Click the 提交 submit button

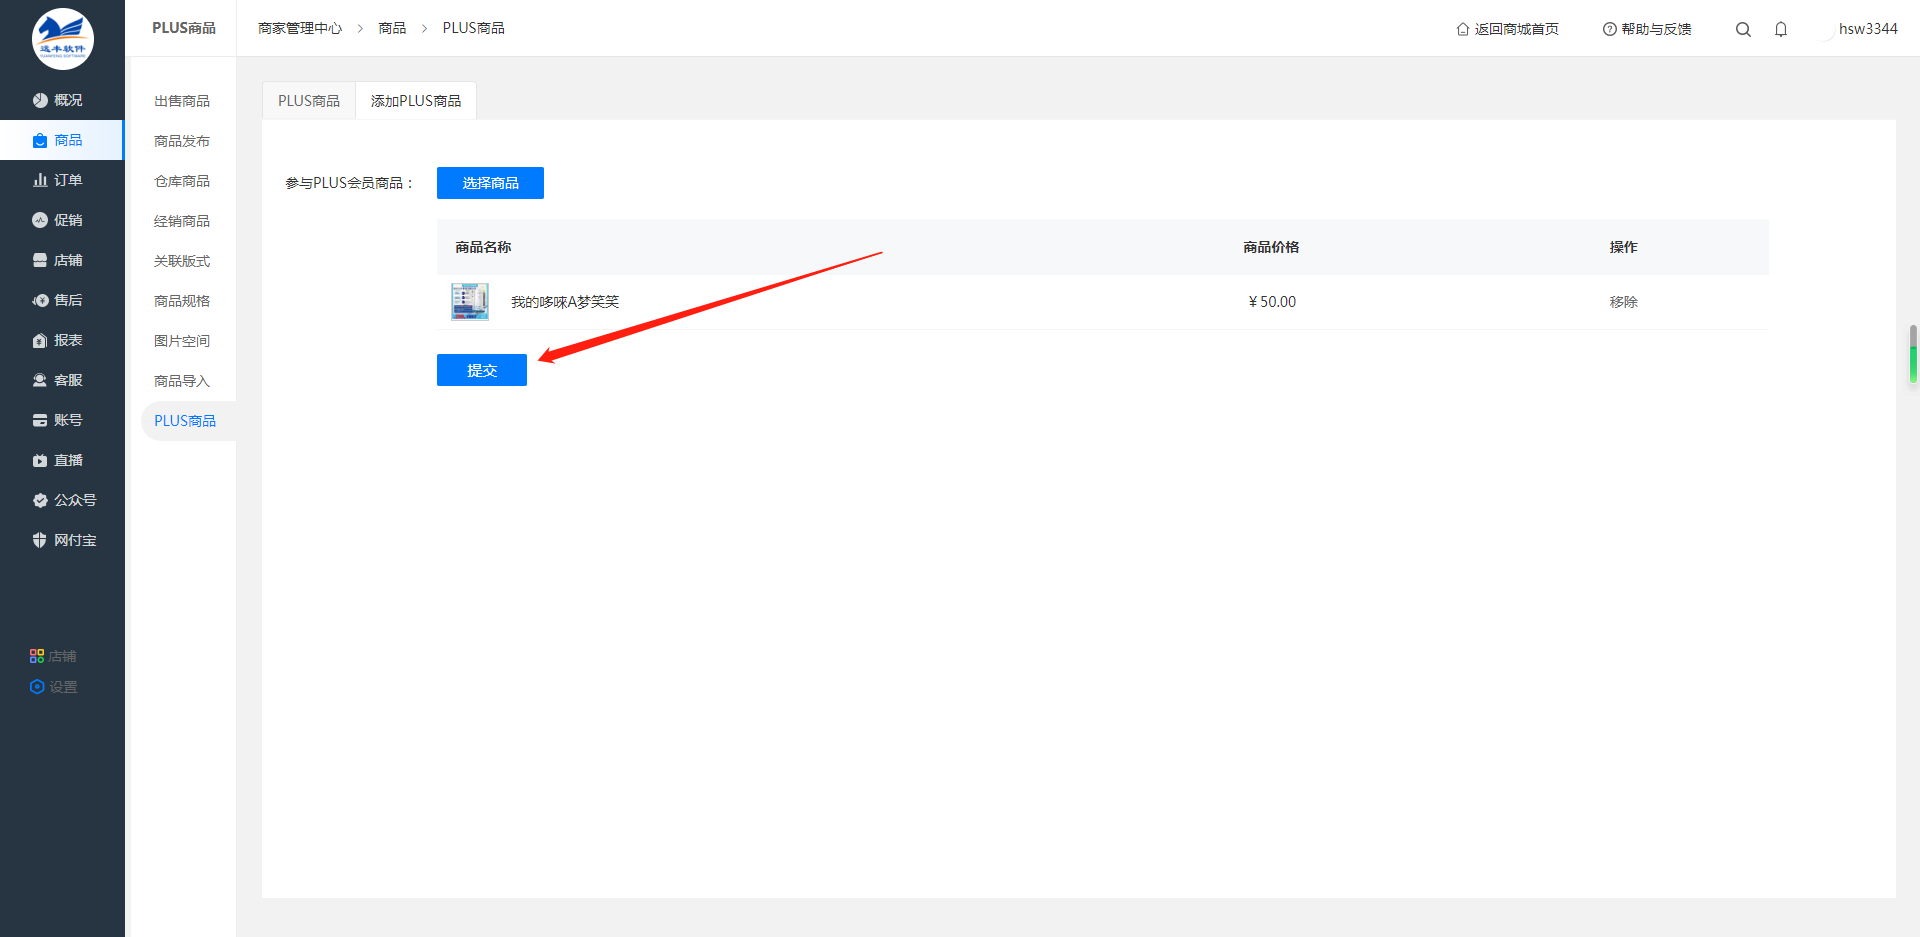[x=482, y=370]
